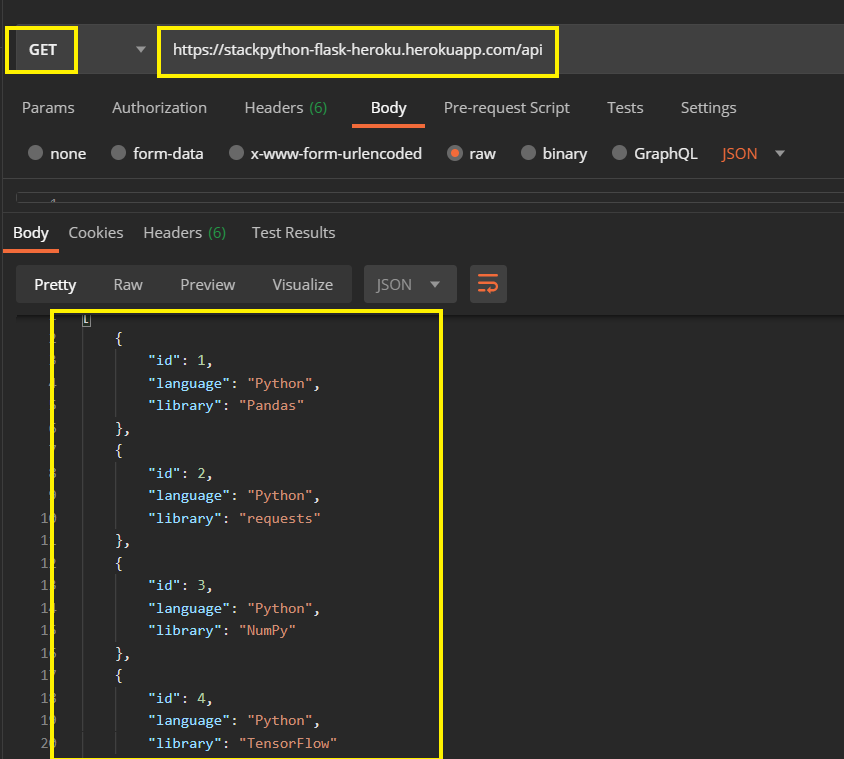Click the "id": 4 line

180,698
